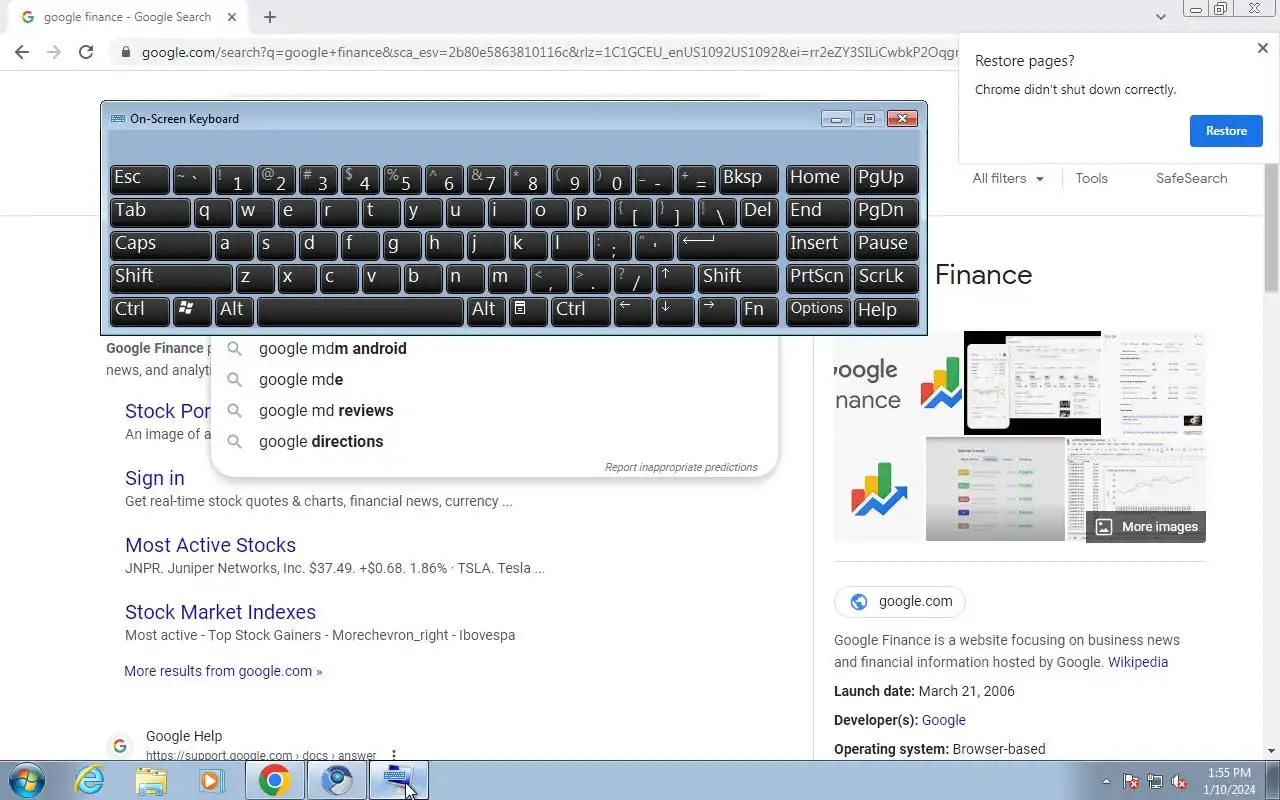1280x800 pixels.
Task: Click the spacebar on On-Screen Keyboard
Action: tap(360, 311)
